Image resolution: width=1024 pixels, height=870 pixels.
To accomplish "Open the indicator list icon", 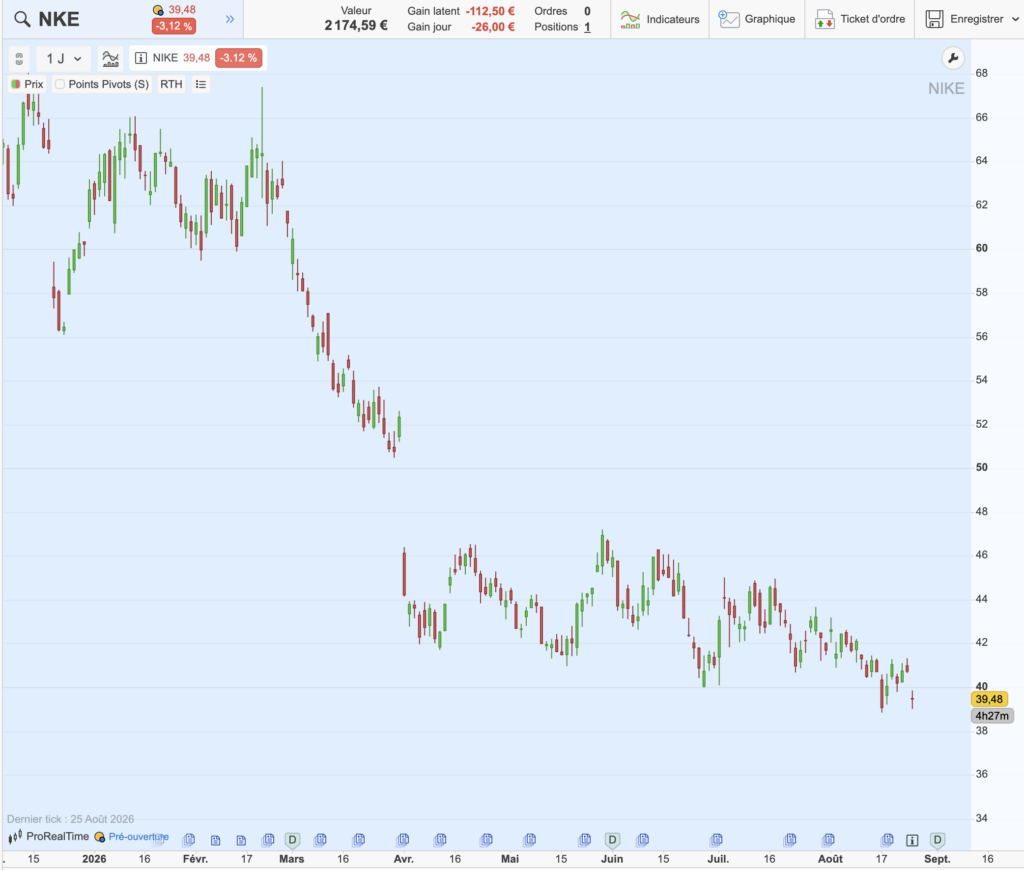I will pos(200,84).
